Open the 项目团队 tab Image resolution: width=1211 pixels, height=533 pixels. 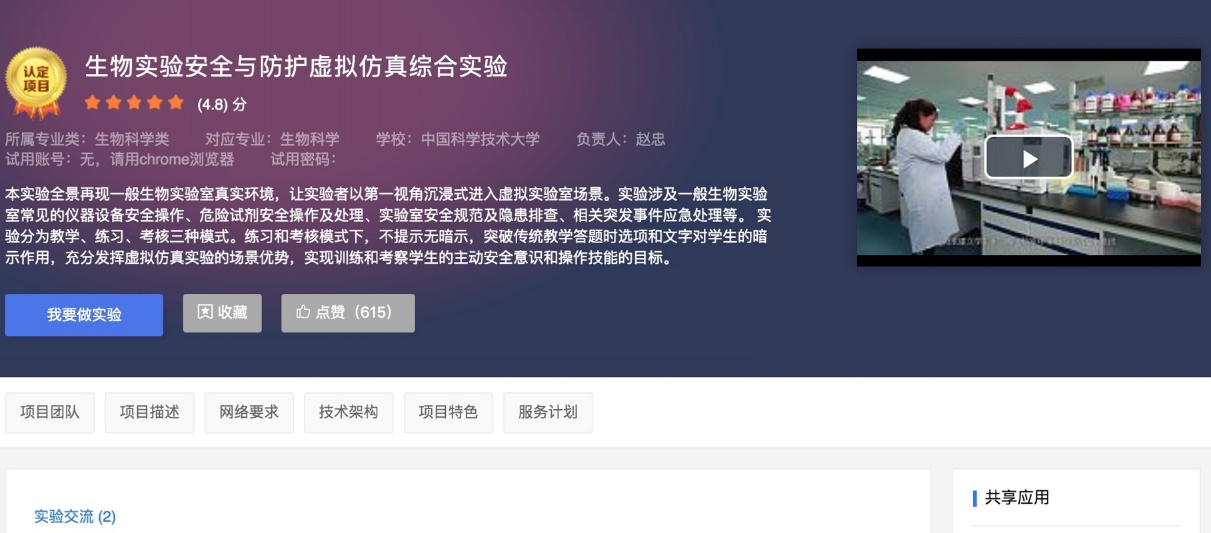pos(50,412)
